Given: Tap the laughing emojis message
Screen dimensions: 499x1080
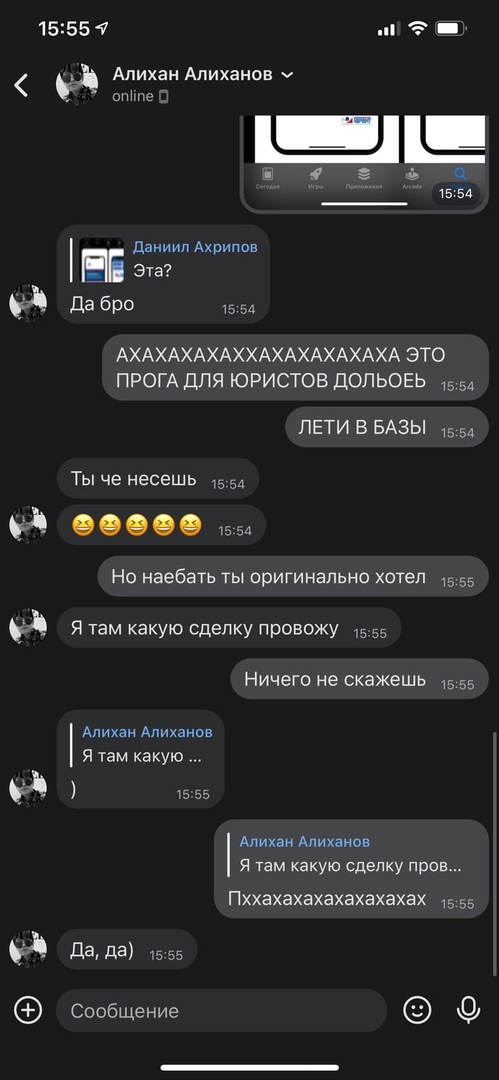Looking at the screenshot, I should pyautogui.click(x=161, y=526).
